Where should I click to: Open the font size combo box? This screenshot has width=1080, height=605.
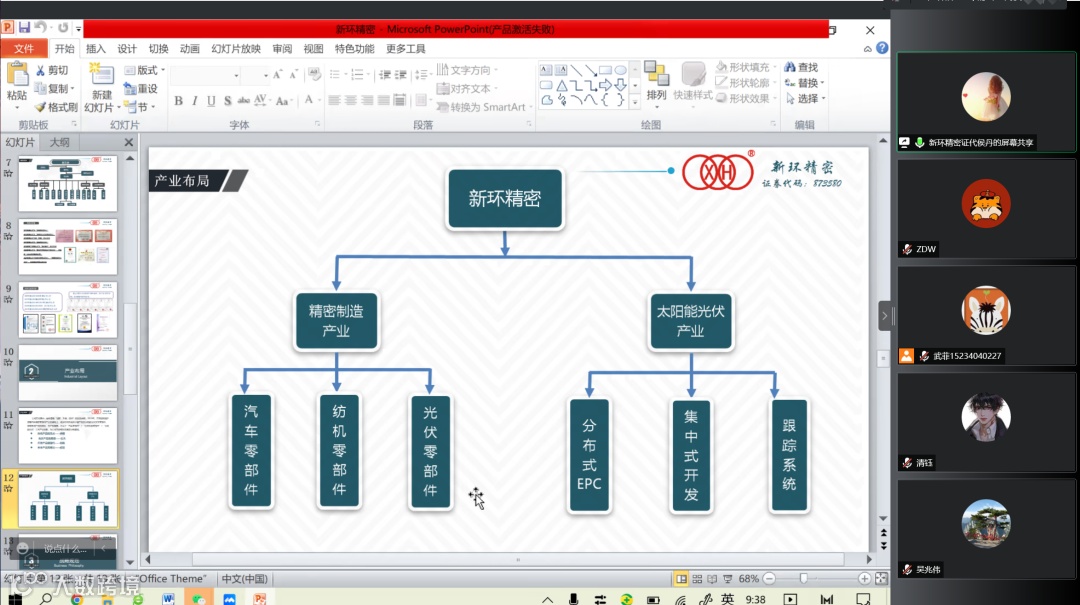[x=256, y=74]
